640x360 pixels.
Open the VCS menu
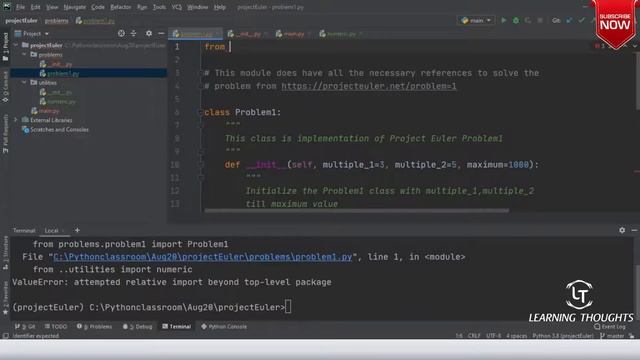(176, 7)
